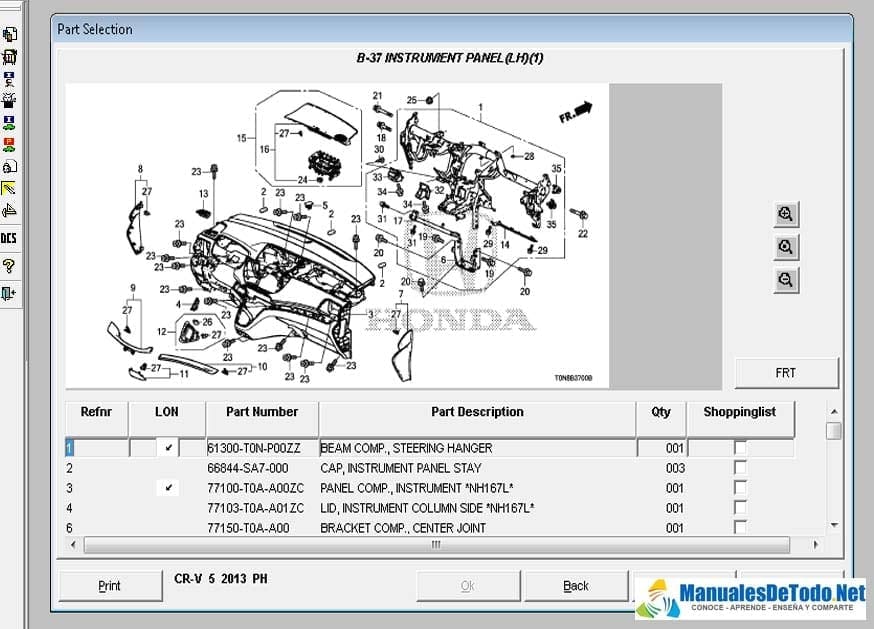Screen dimensions: 874x629
Task: Click the FRT button
Action: point(786,373)
